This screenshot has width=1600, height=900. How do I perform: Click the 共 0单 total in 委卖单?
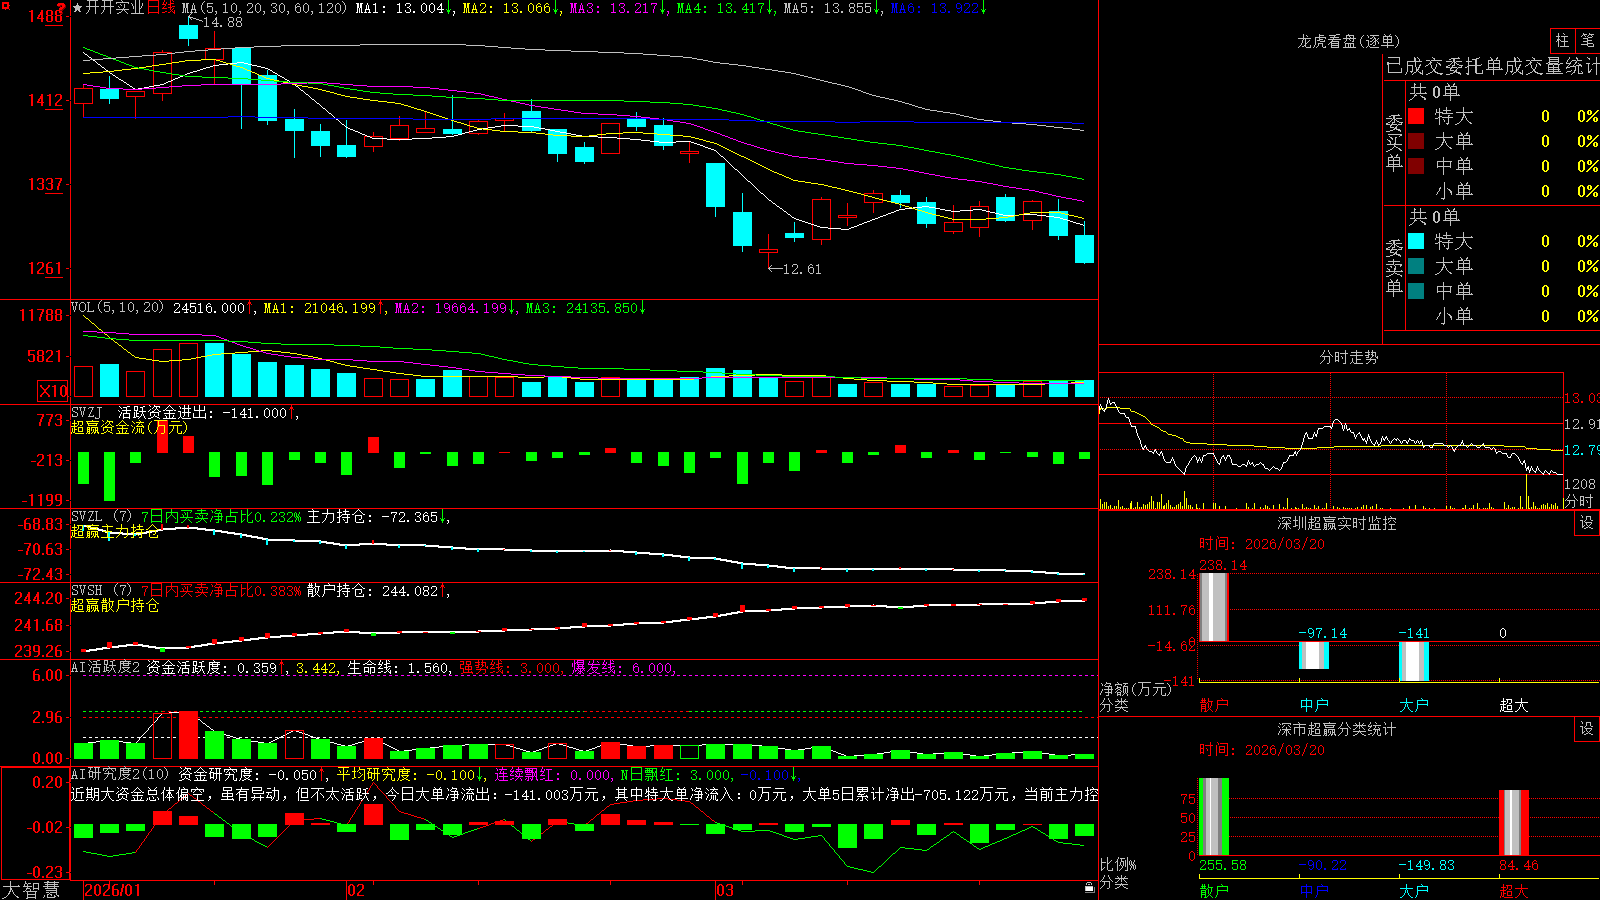(x=1434, y=217)
